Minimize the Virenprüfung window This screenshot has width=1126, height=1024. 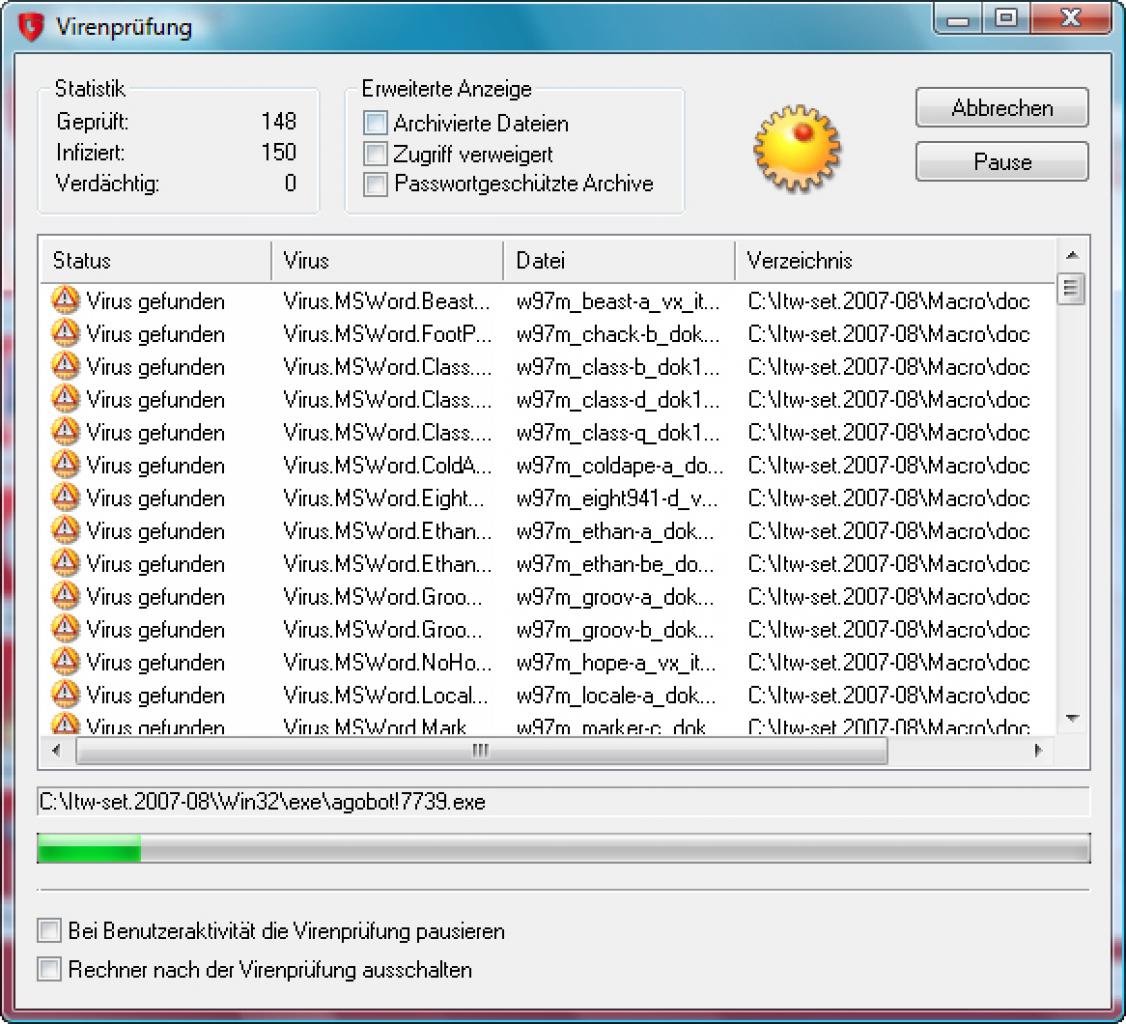(x=958, y=19)
